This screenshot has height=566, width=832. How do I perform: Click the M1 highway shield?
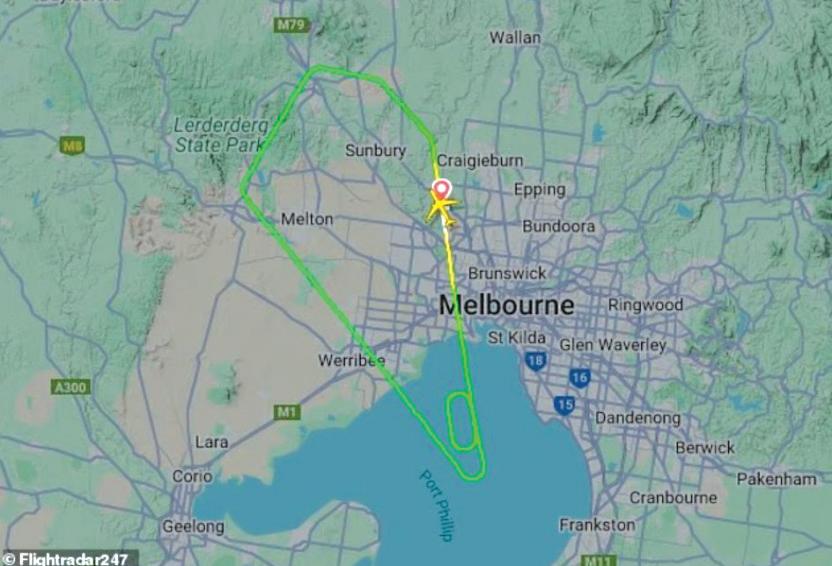click(x=287, y=412)
